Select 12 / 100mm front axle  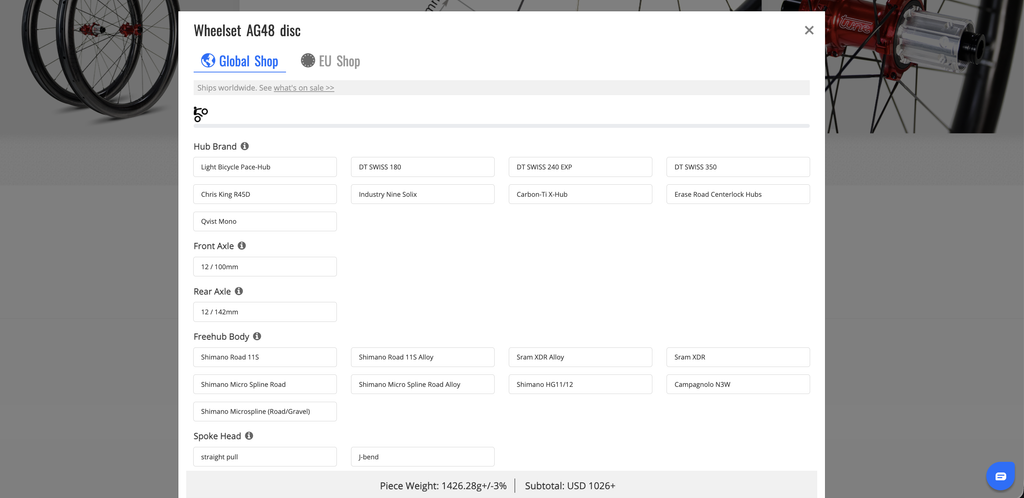[x=265, y=267]
